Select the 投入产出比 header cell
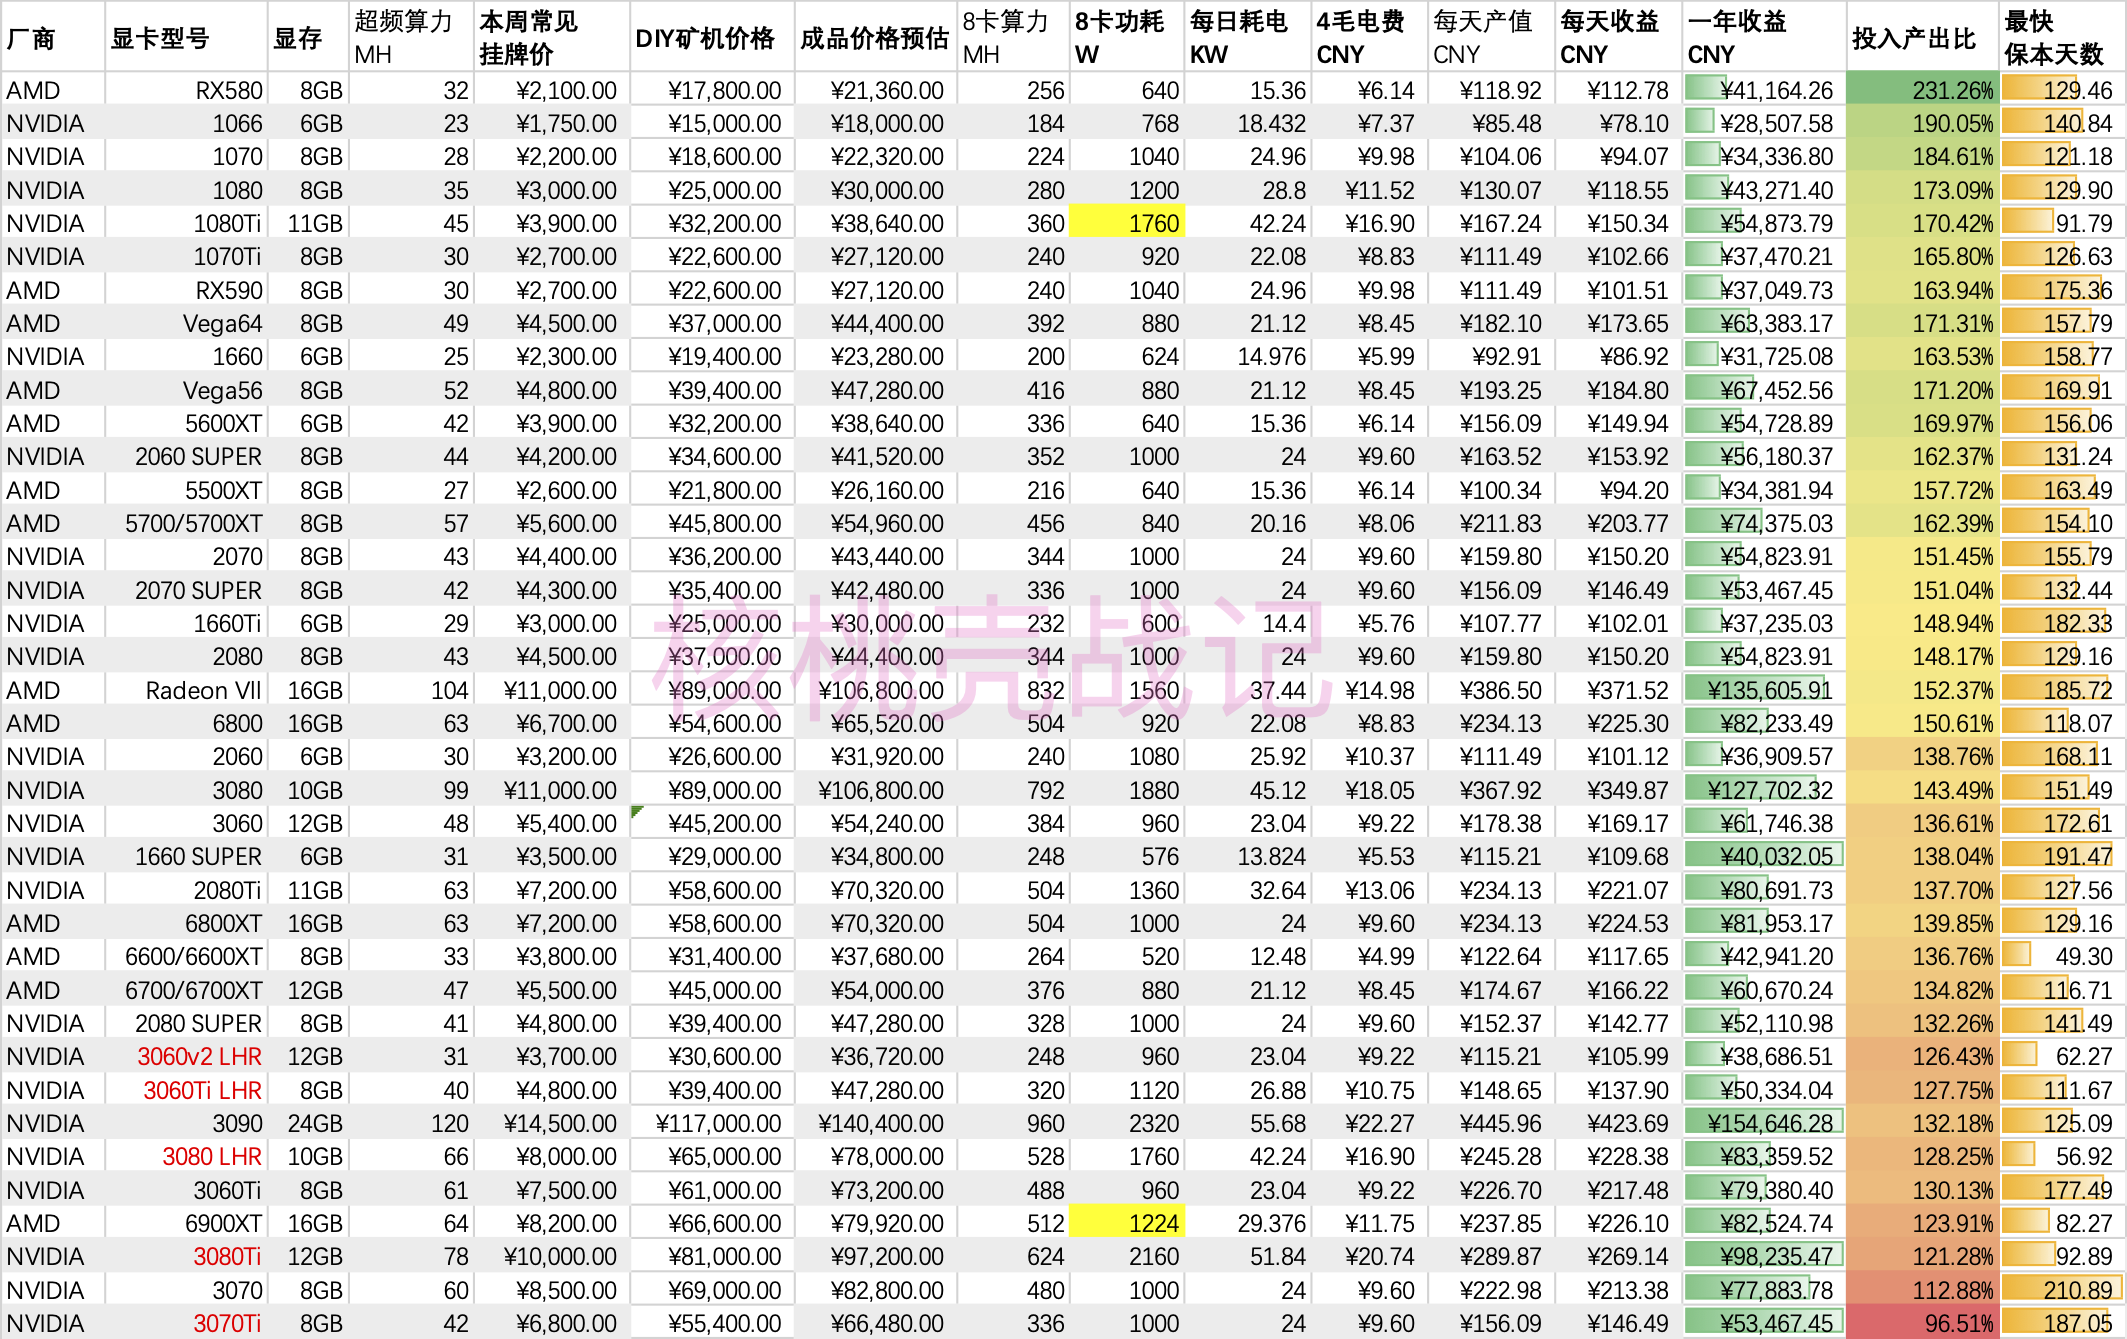 (x=1923, y=37)
